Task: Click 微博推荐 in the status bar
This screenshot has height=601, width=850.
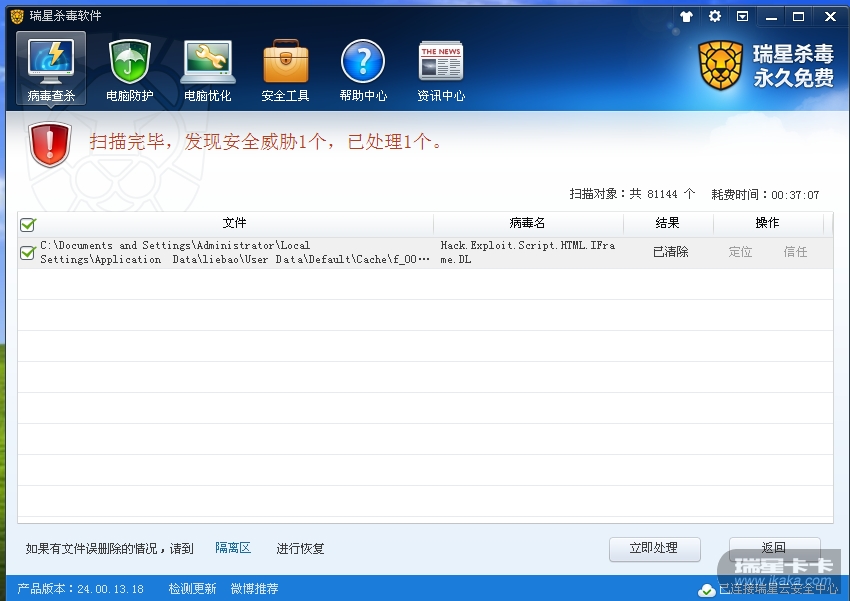Action: pyautogui.click(x=254, y=589)
